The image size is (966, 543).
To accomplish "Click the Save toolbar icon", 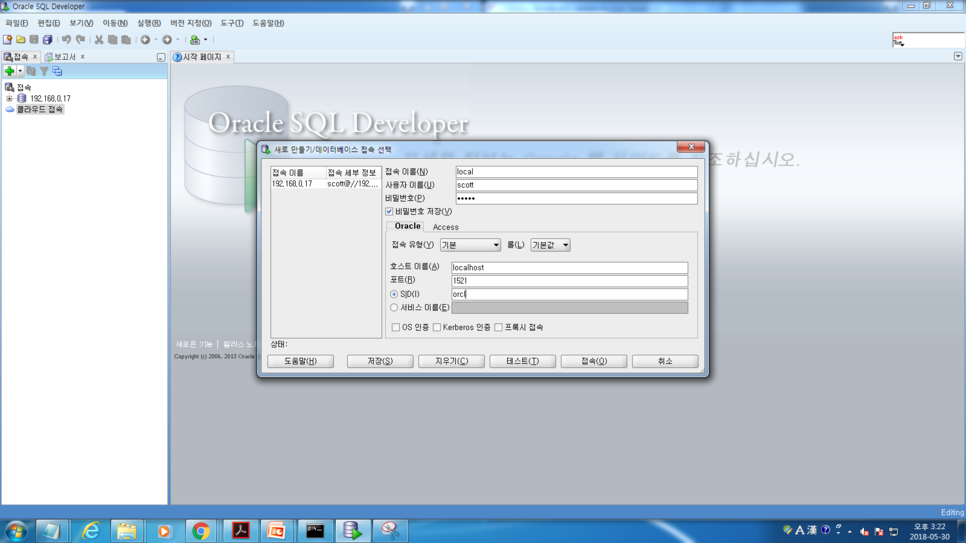I will click(34, 39).
